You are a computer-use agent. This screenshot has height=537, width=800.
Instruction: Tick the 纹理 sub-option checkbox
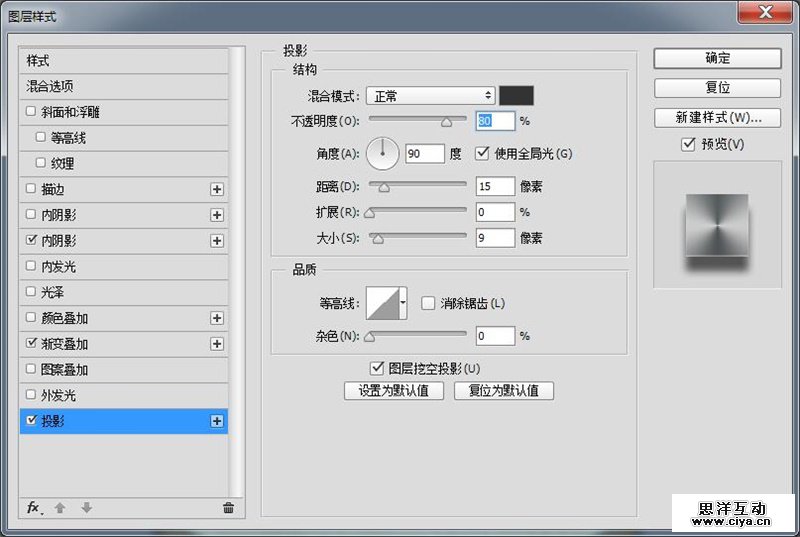(41, 162)
